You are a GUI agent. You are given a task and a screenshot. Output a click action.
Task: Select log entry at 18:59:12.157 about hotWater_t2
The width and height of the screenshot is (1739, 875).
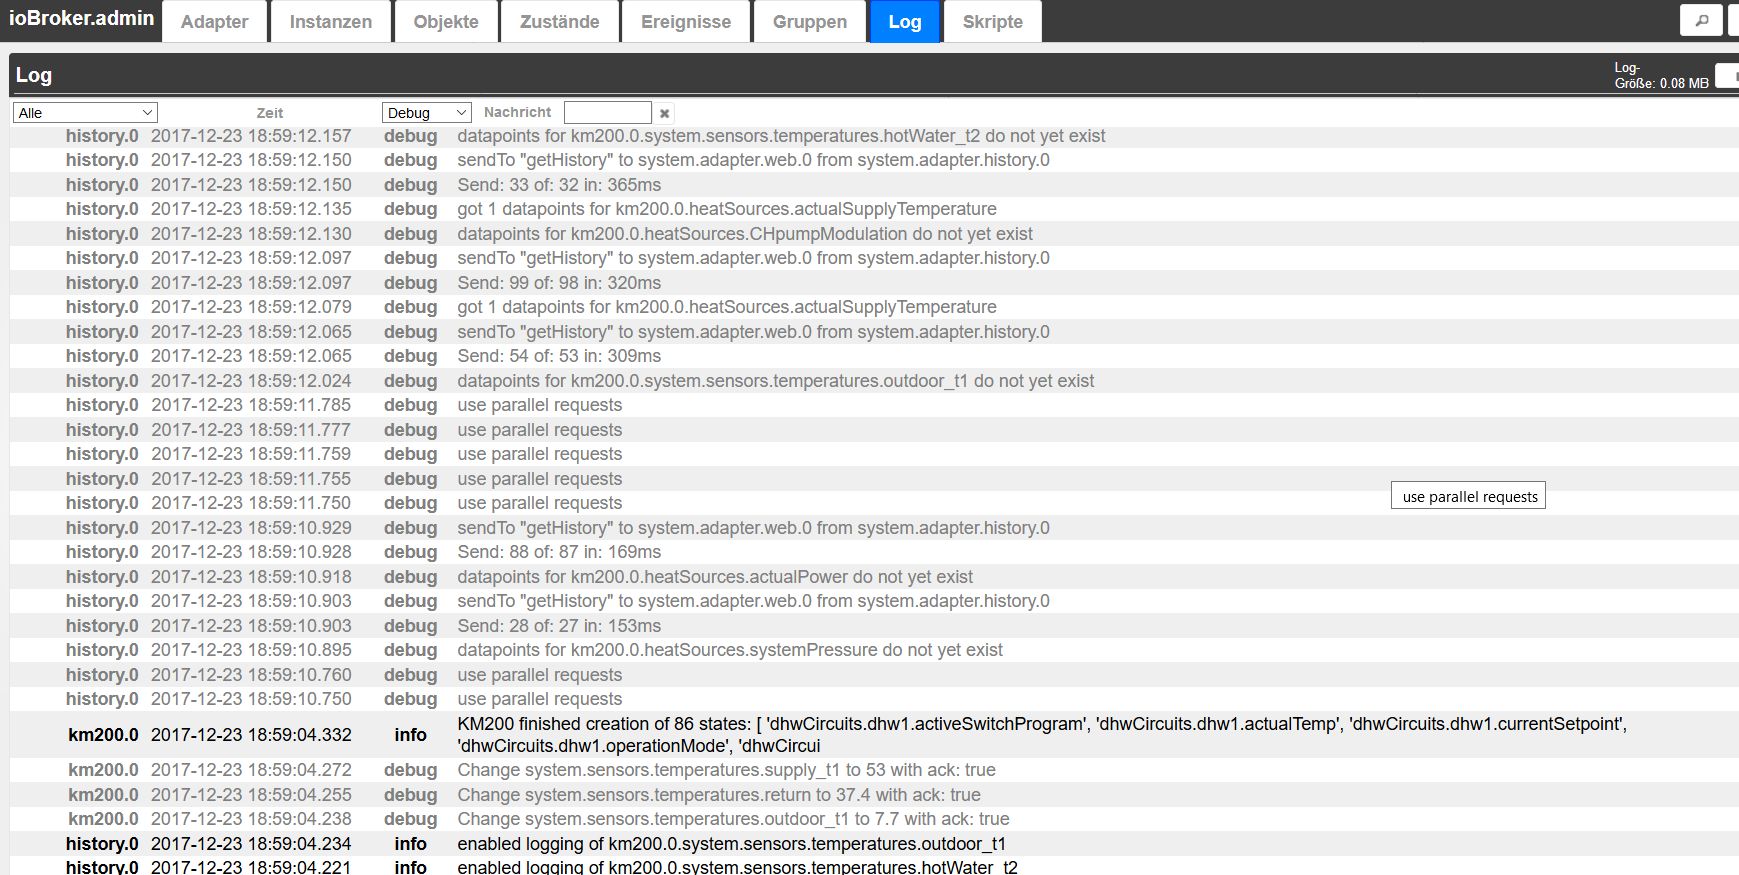780,136
